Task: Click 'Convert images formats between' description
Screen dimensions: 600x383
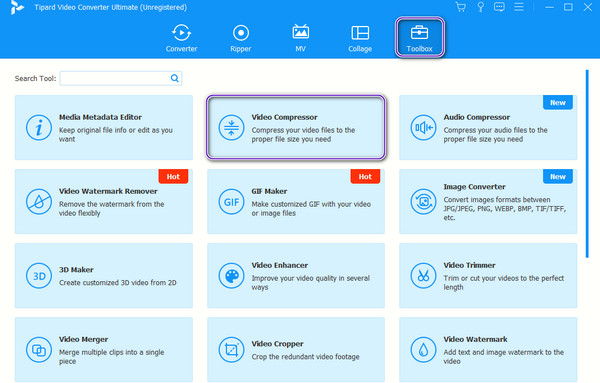Action: click(504, 209)
